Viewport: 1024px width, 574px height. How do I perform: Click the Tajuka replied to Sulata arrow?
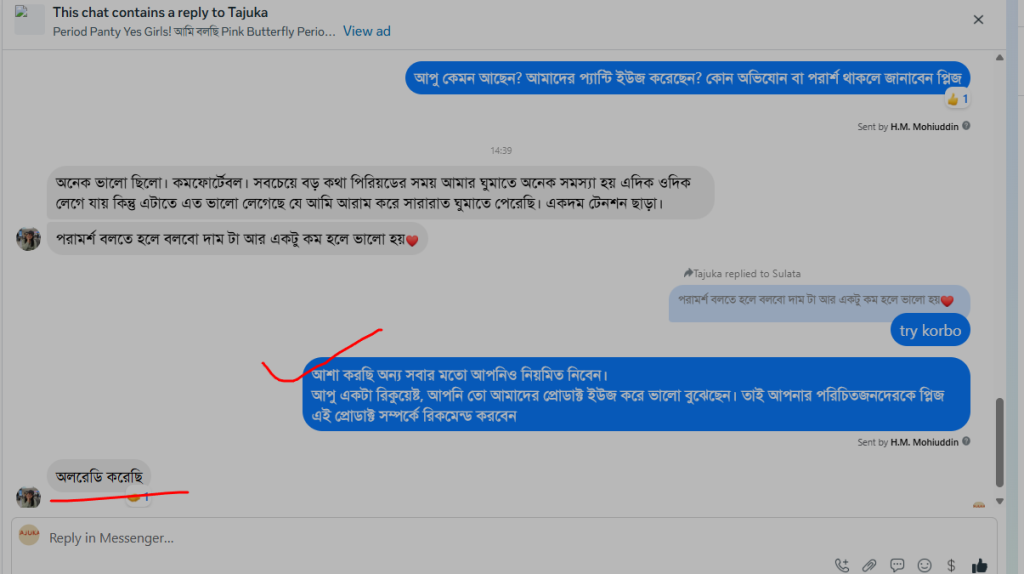688,273
